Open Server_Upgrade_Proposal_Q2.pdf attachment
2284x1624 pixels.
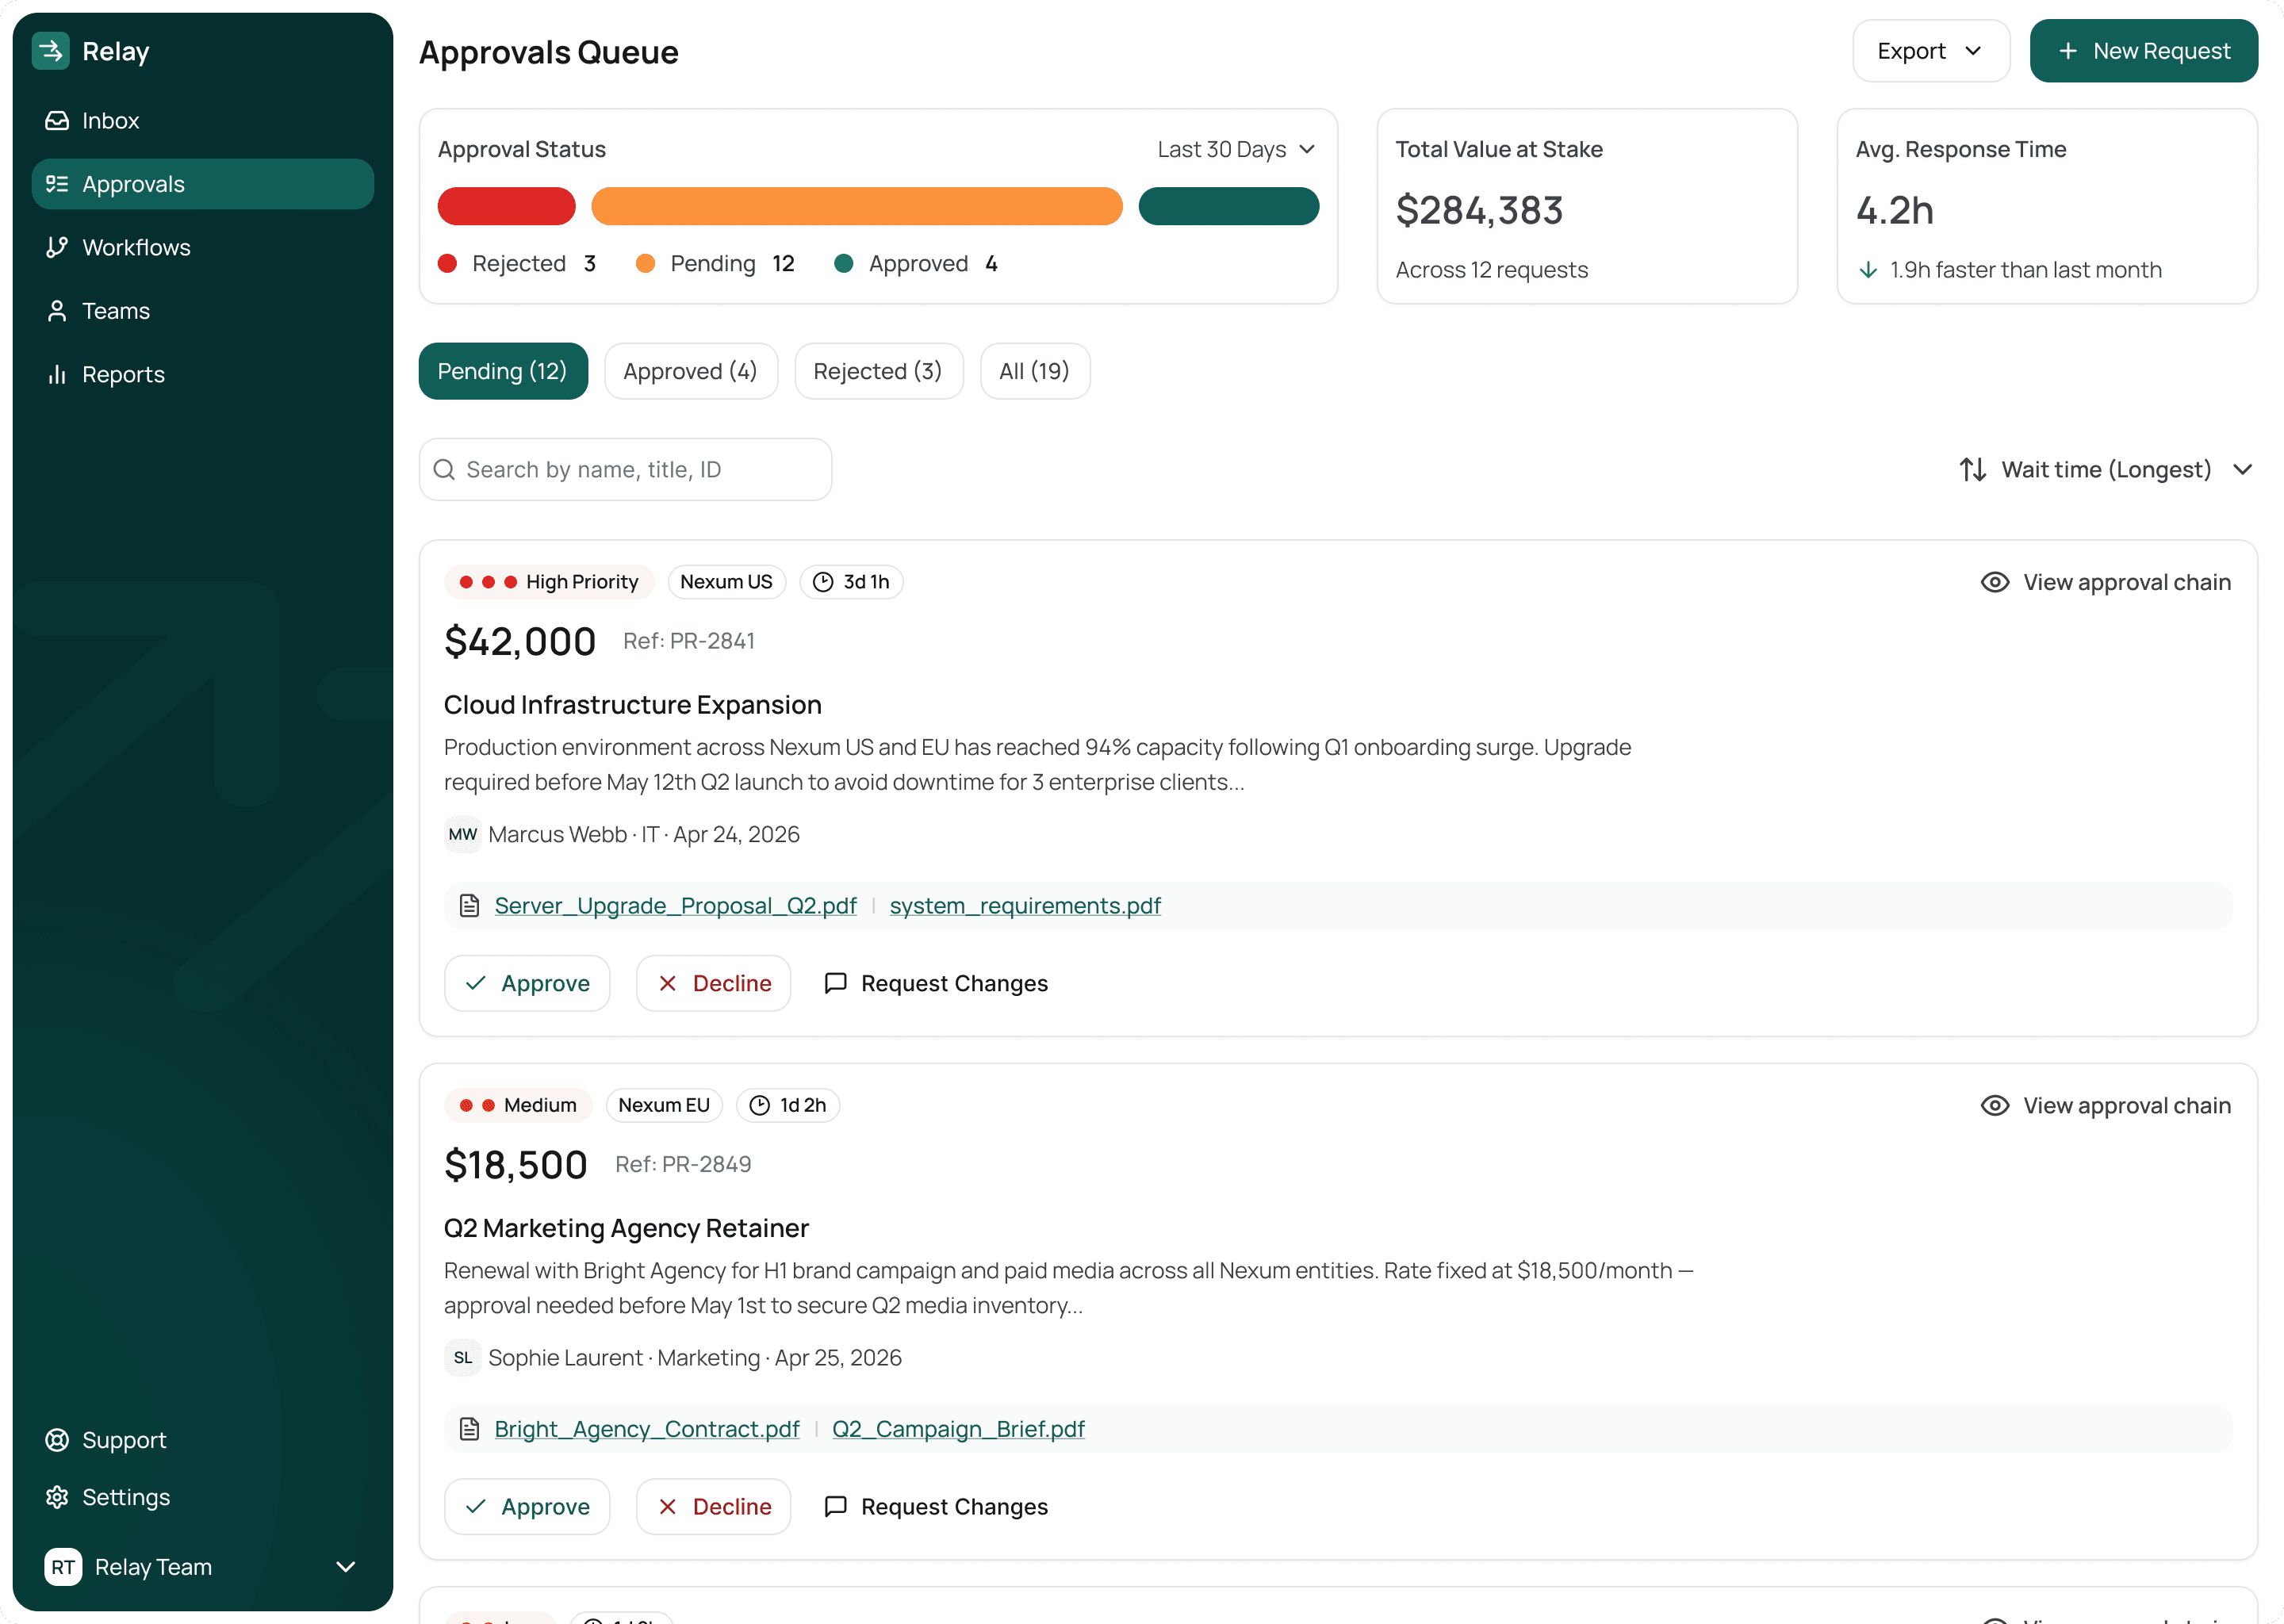(x=675, y=906)
